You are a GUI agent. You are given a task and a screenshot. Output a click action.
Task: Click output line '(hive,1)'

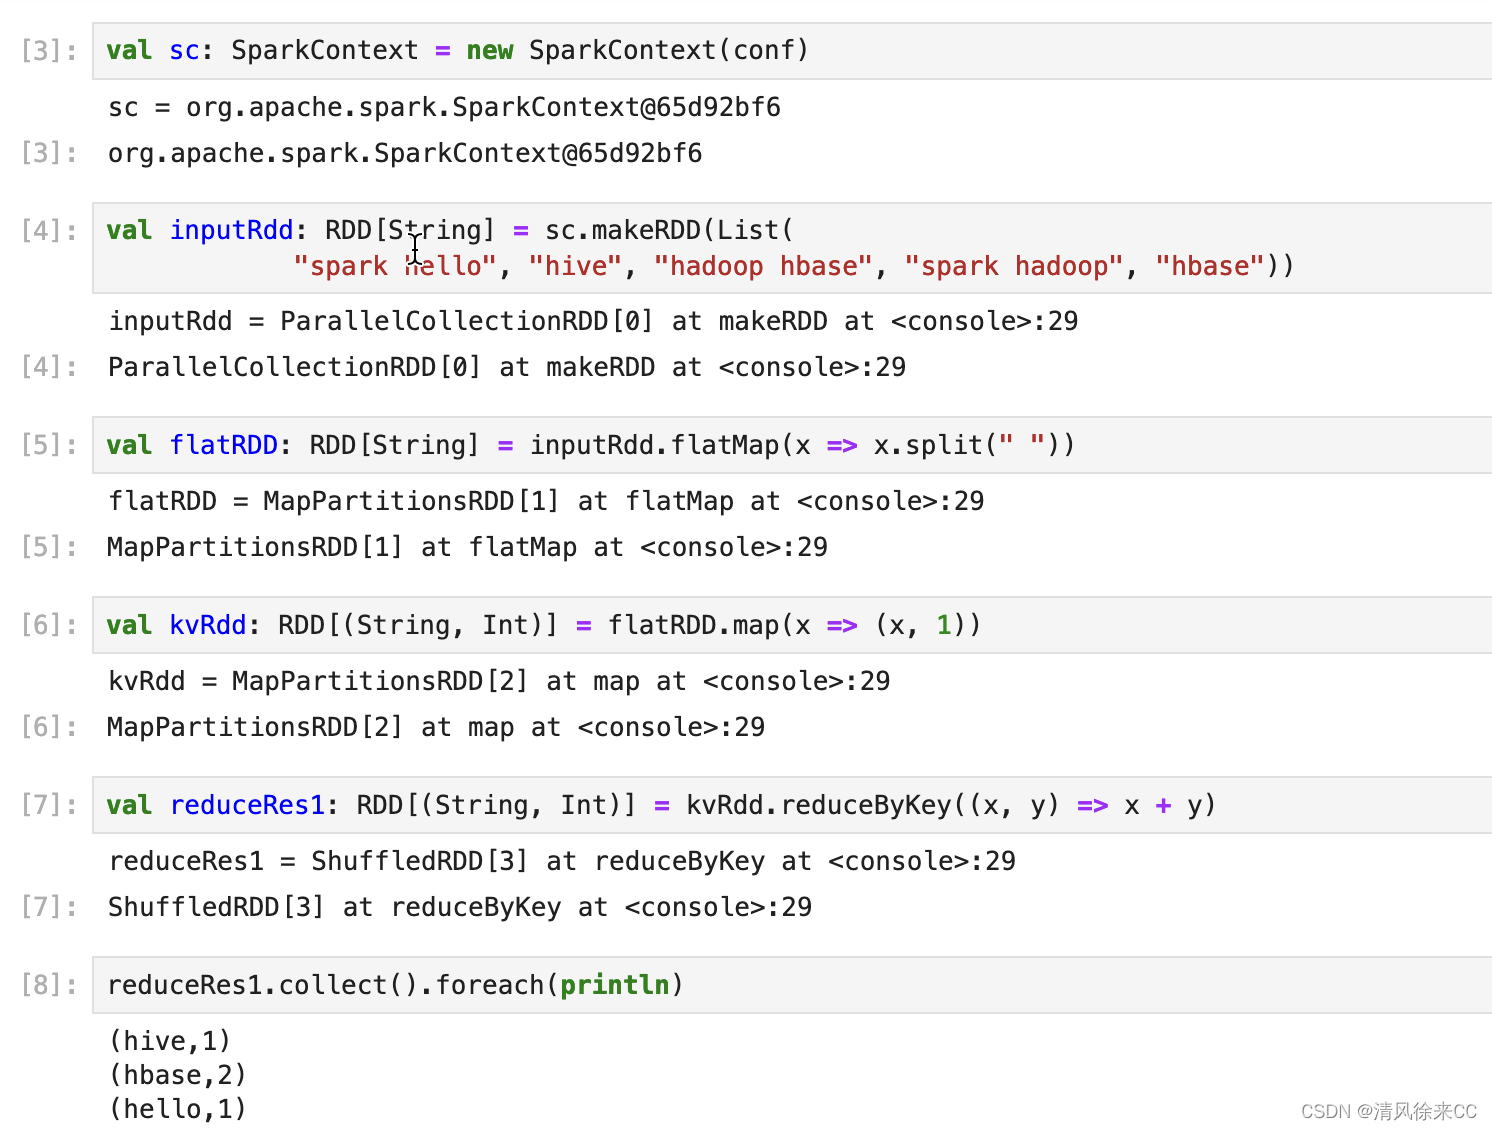click(170, 1041)
